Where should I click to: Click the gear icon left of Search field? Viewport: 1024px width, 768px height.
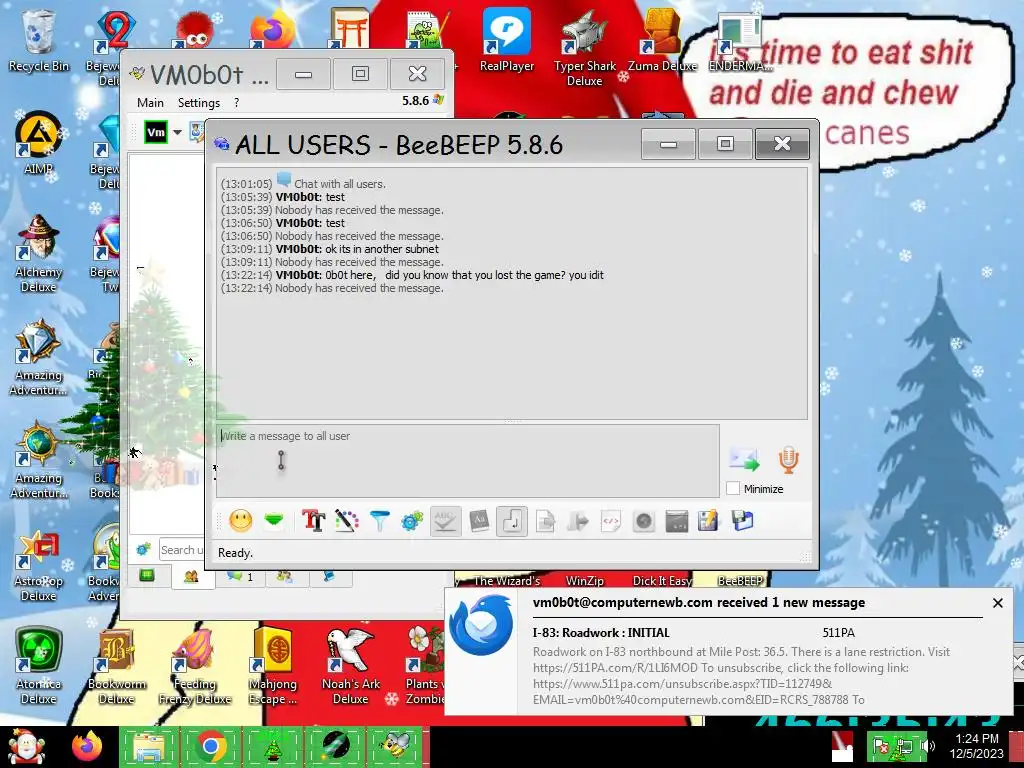point(144,550)
